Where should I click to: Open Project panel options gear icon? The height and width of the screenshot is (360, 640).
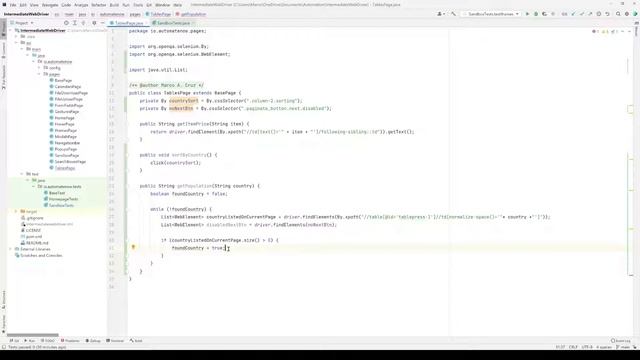tap(94, 23)
